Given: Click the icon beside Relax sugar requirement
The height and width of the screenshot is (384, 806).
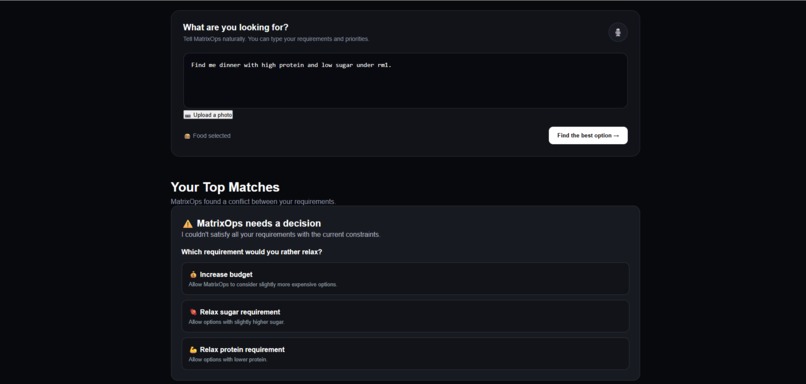Looking at the screenshot, I should point(193,312).
